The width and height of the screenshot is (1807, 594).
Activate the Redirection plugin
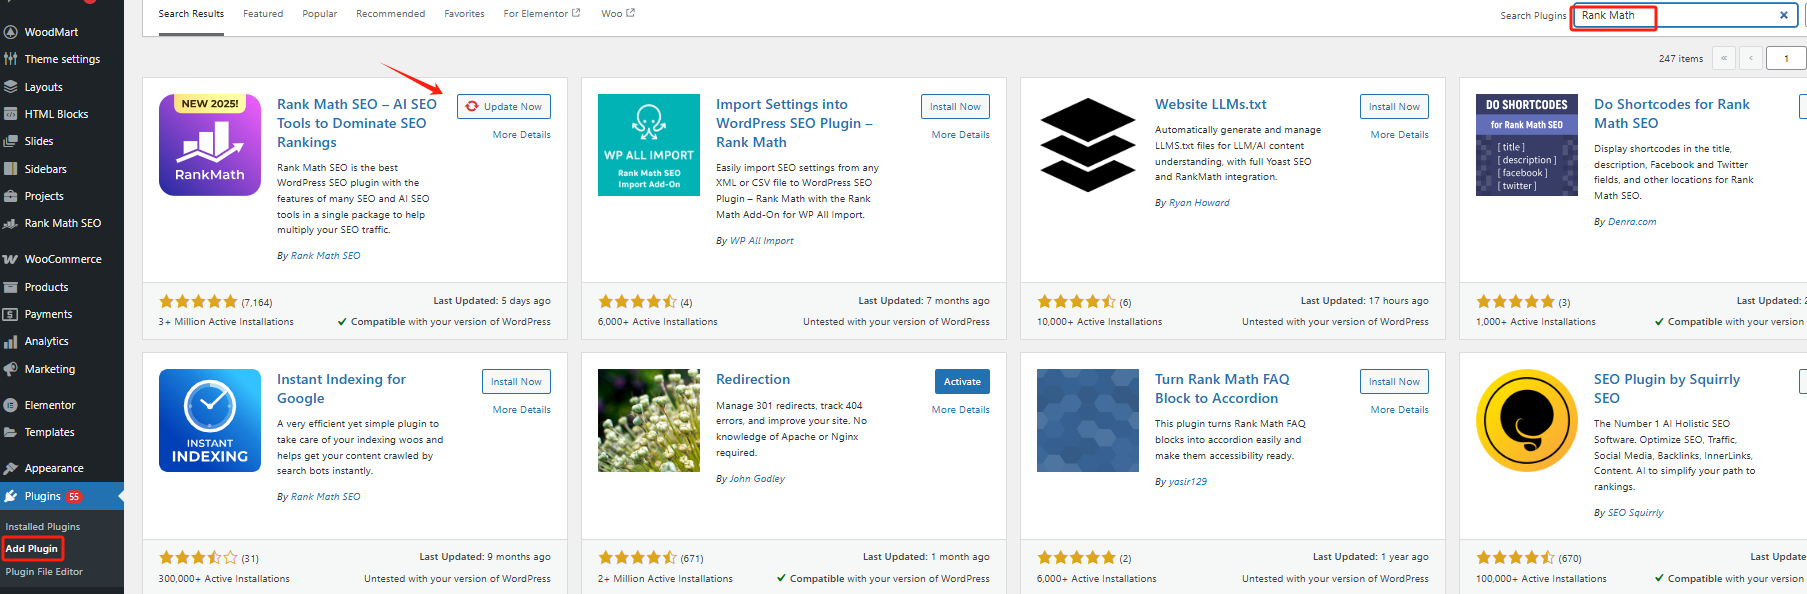962,382
